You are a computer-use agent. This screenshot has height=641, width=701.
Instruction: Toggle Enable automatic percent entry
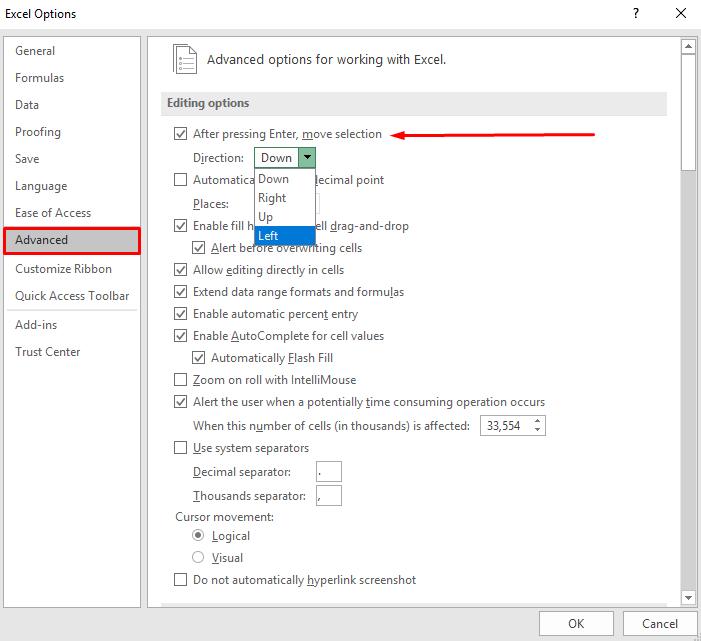point(181,314)
